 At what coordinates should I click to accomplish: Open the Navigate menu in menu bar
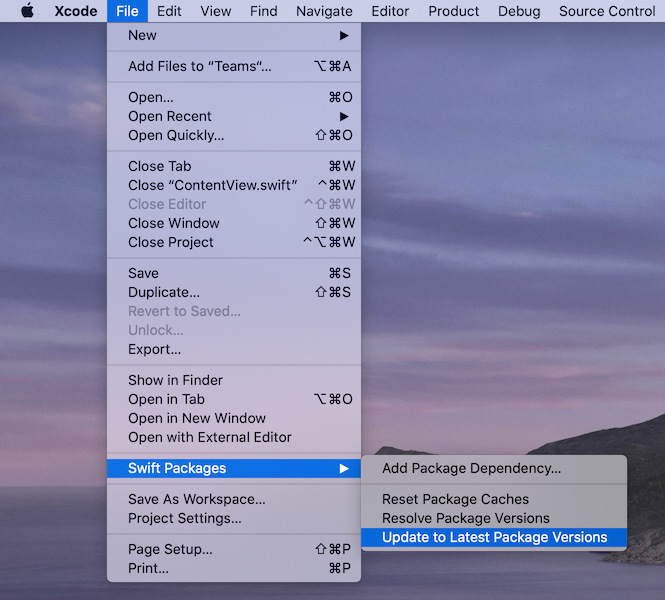tap(324, 11)
